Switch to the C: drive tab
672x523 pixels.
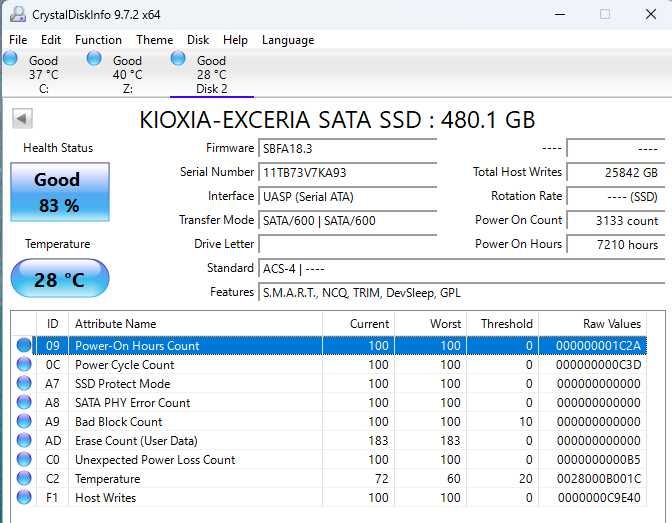43,74
